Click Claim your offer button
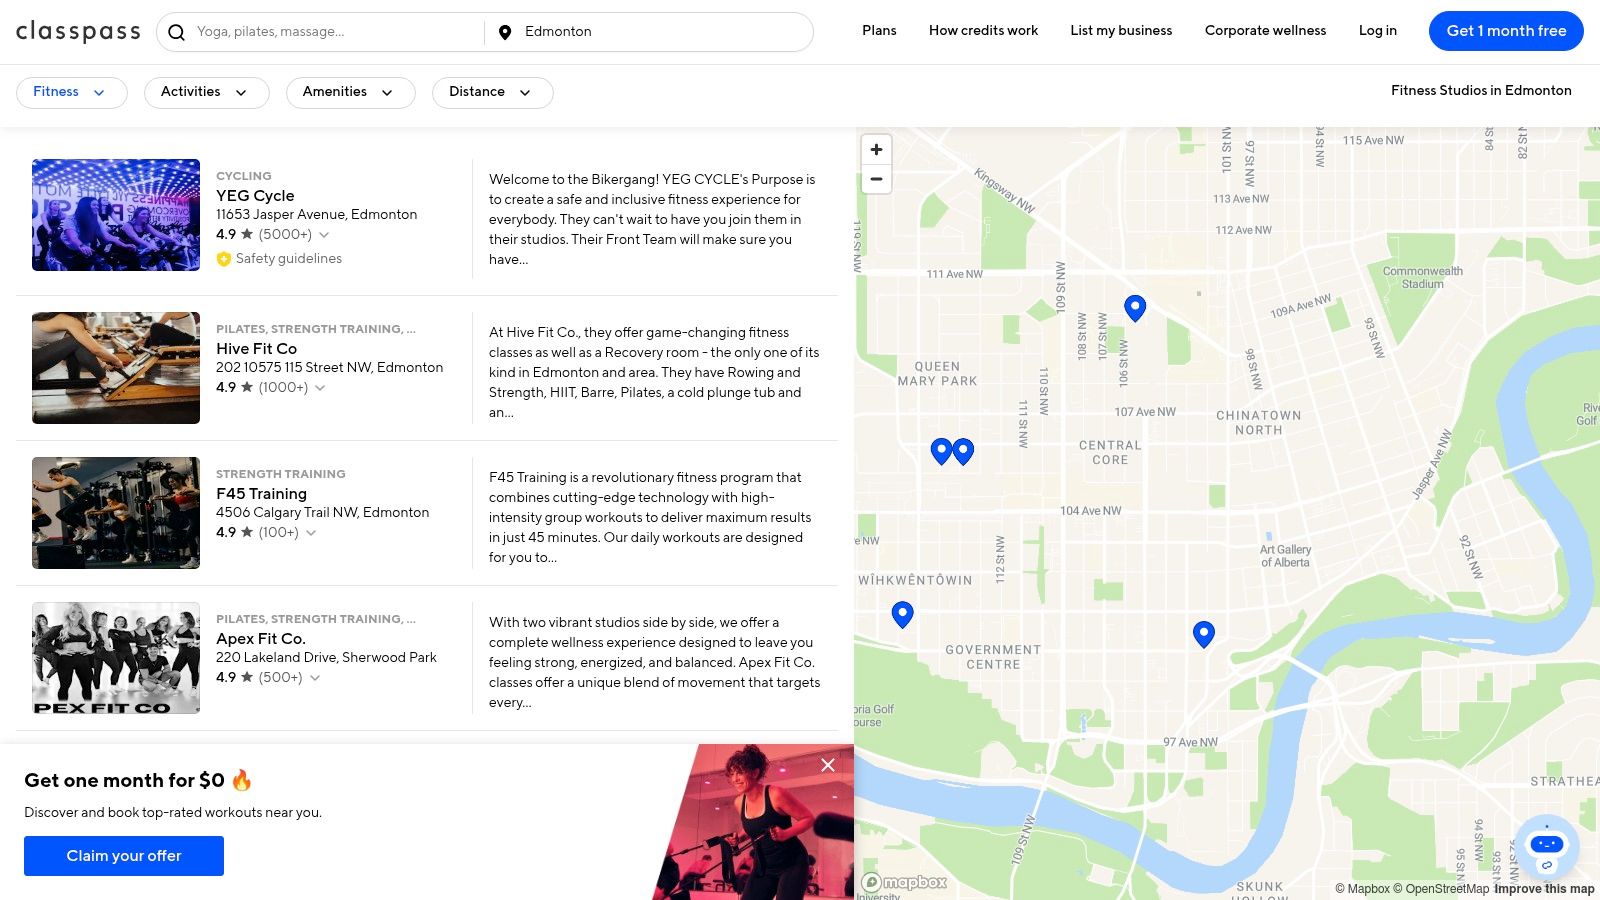The width and height of the screenshot is (1600, 900). (124, 856)
